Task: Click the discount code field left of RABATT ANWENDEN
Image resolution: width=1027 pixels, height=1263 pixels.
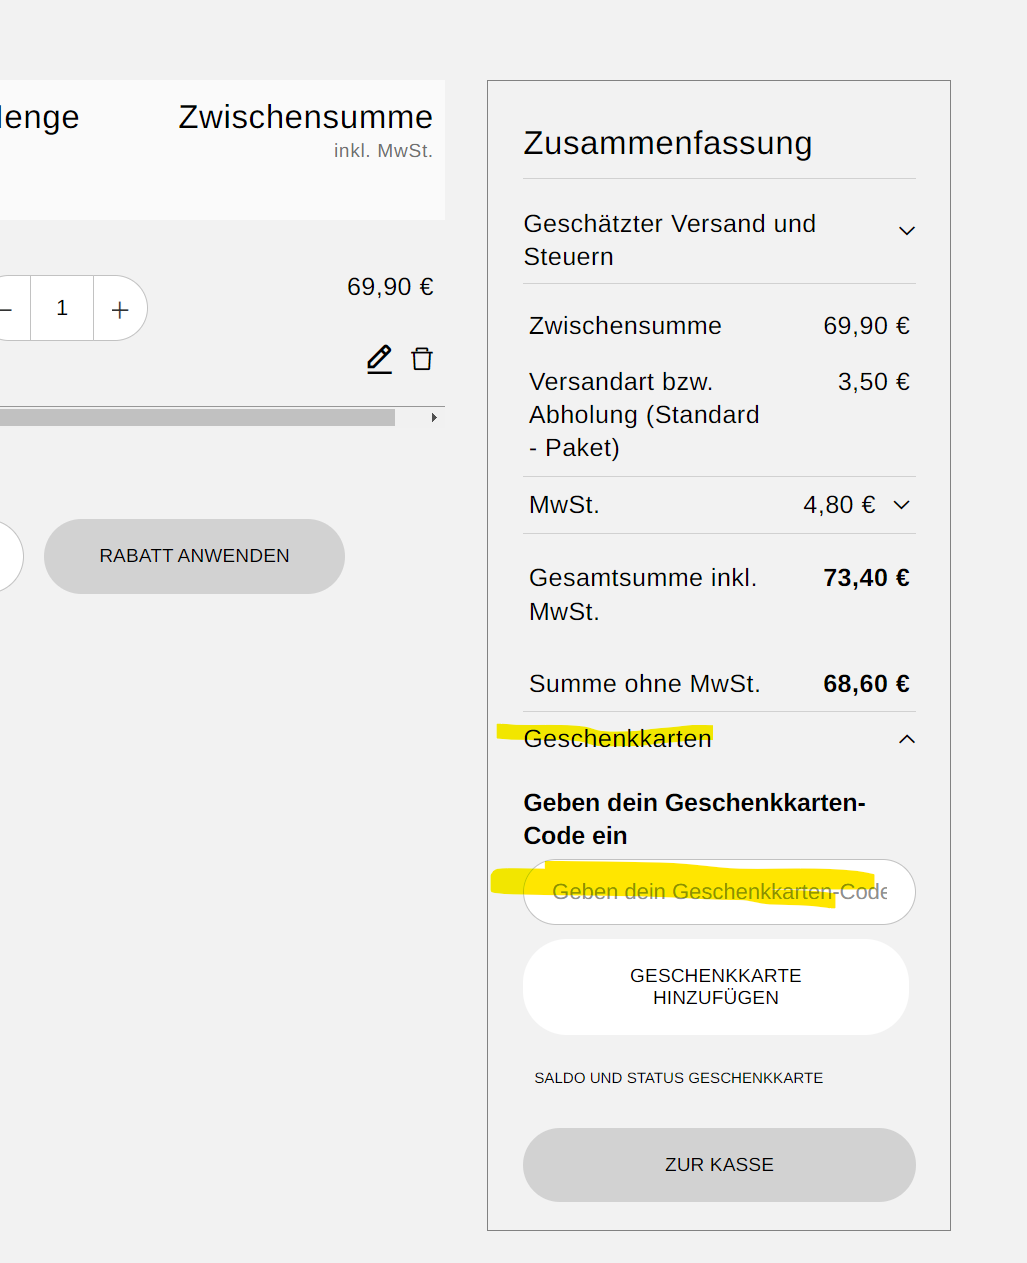Action: click(x=8, y=556)
